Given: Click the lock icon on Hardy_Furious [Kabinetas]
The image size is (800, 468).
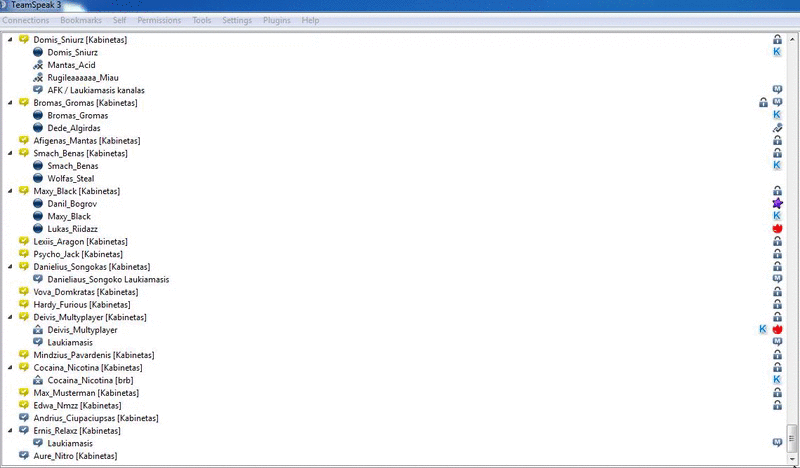Looking at the screenshot, I should coord(777,304).
